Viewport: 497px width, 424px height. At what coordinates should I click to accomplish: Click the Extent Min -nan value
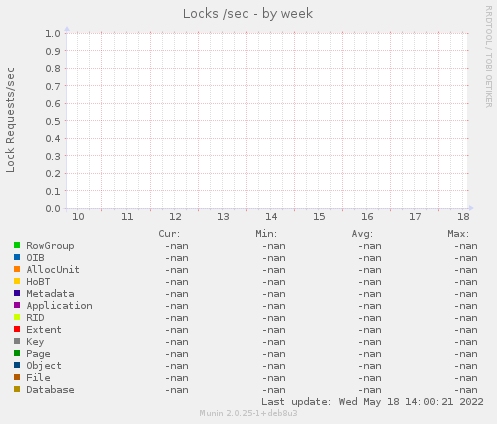click(274, 330)
